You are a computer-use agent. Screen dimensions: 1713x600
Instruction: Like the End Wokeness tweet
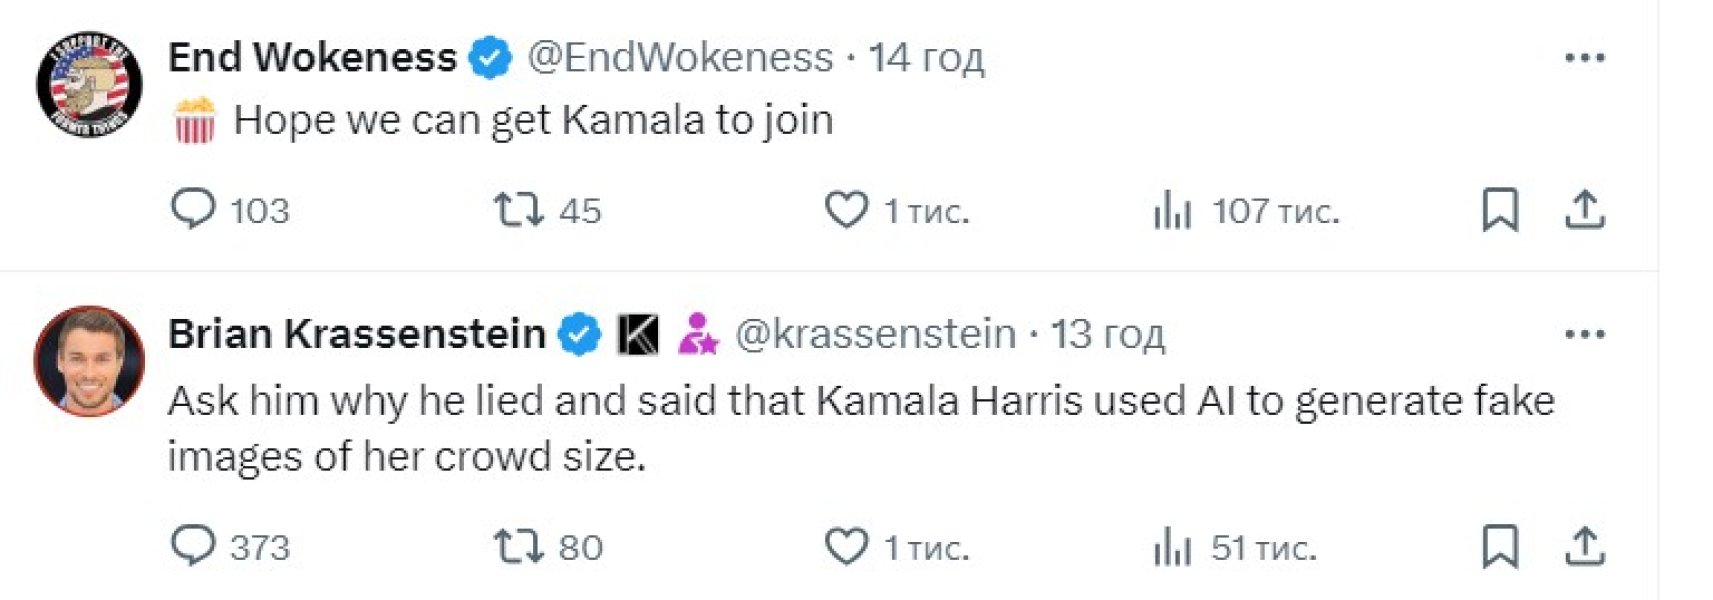coord(846,210)
